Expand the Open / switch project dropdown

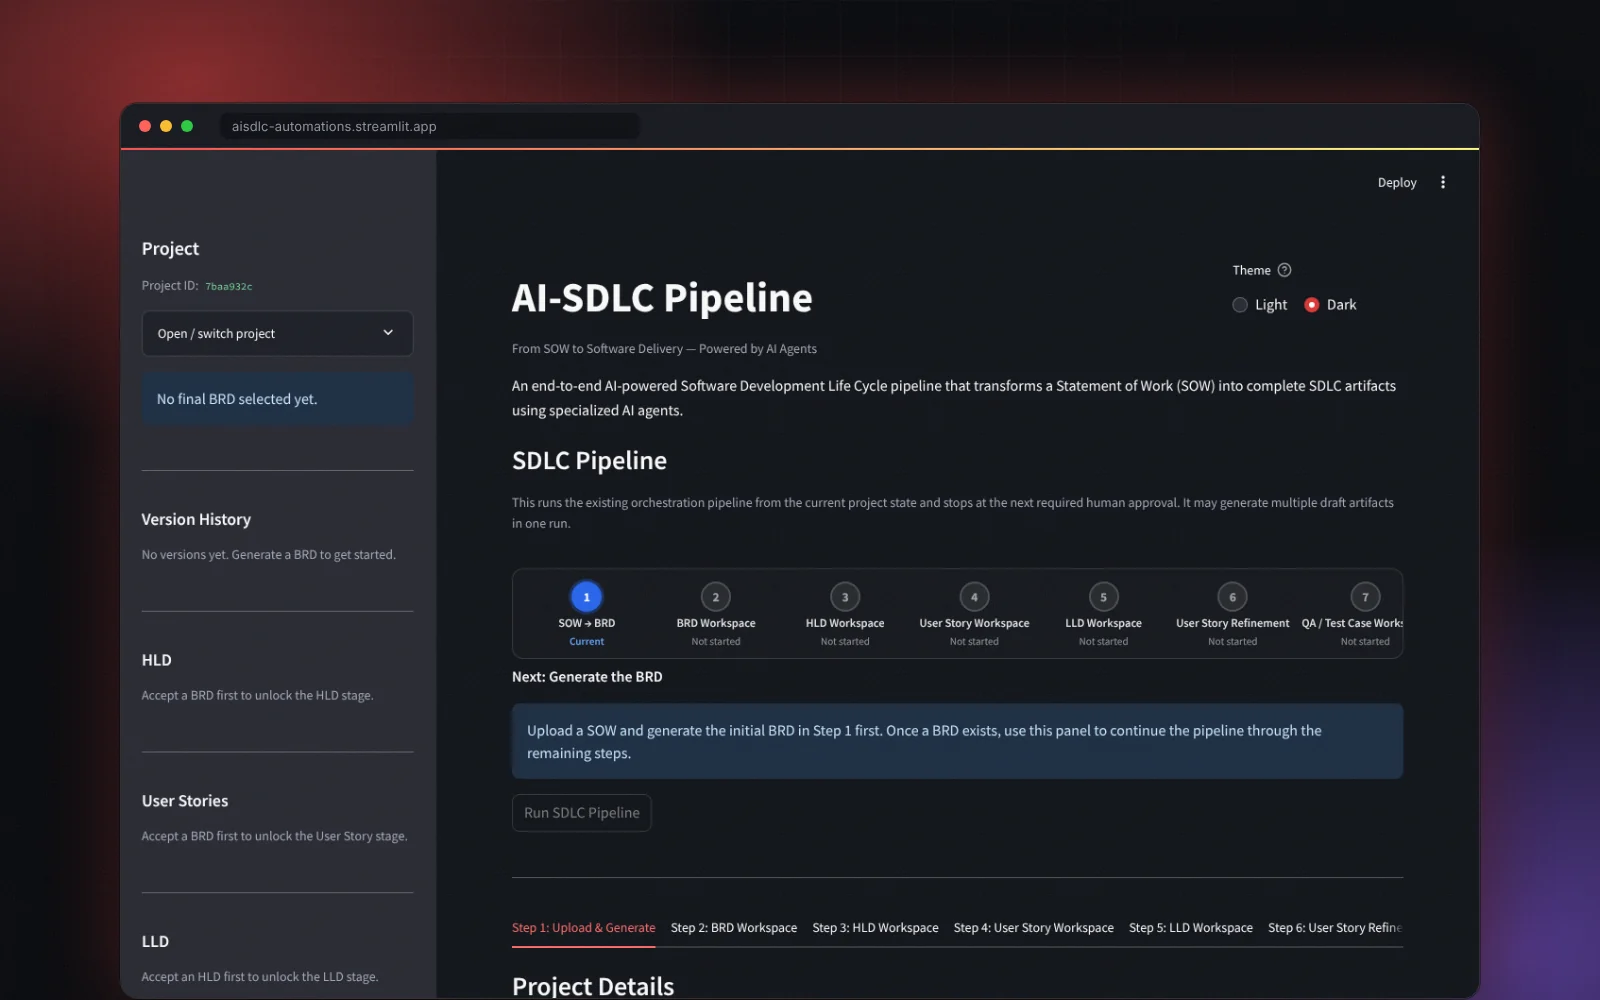[277, 333]
